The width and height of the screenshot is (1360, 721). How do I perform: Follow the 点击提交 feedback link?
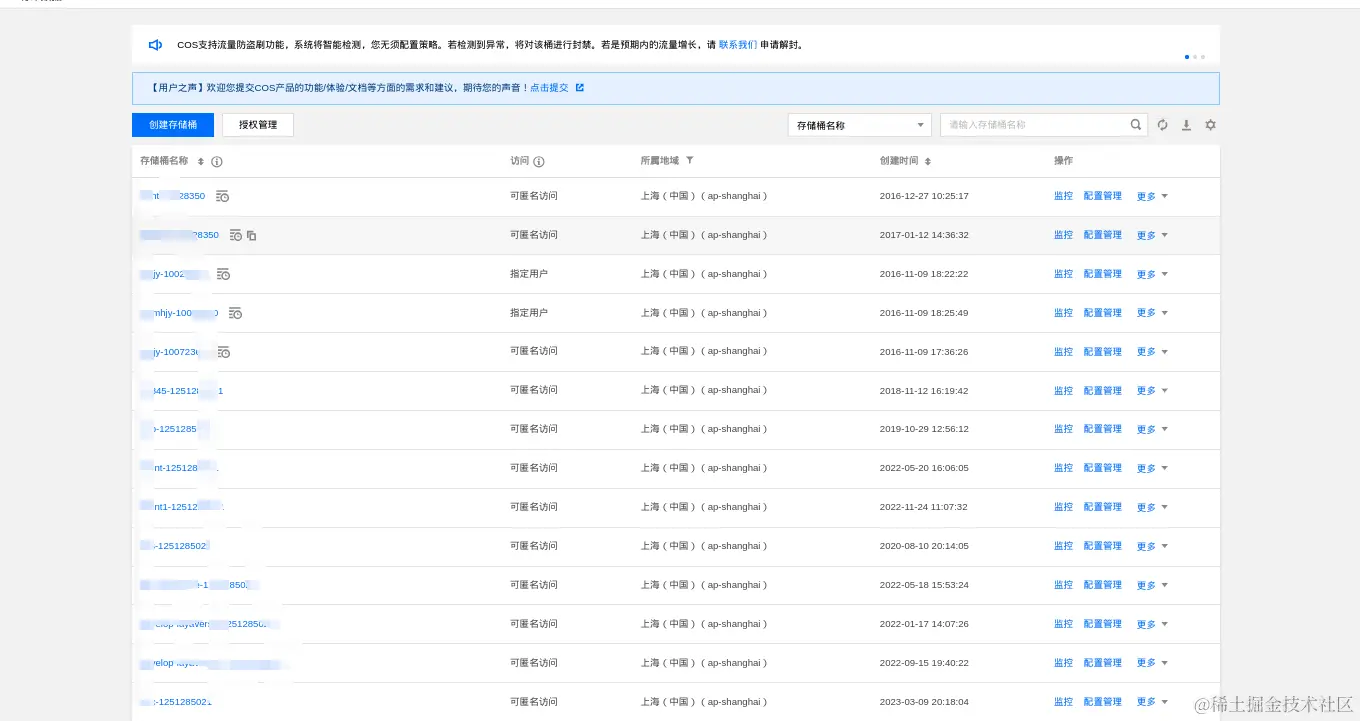pos(549,88)
